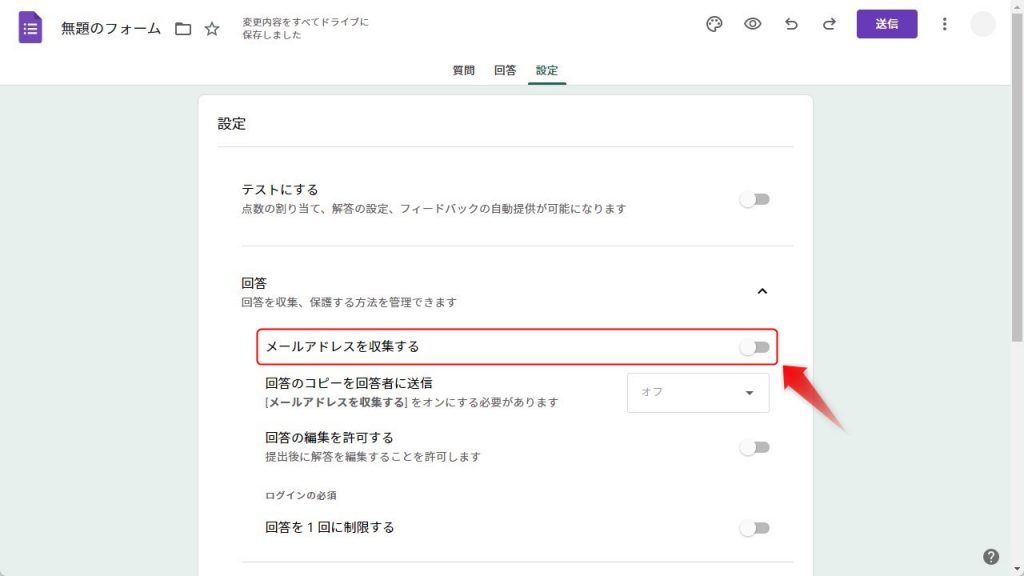The width and height of the screenshot is (1024, 576).
Task: Toggle the テストにする switch
Action: point(754,199)
